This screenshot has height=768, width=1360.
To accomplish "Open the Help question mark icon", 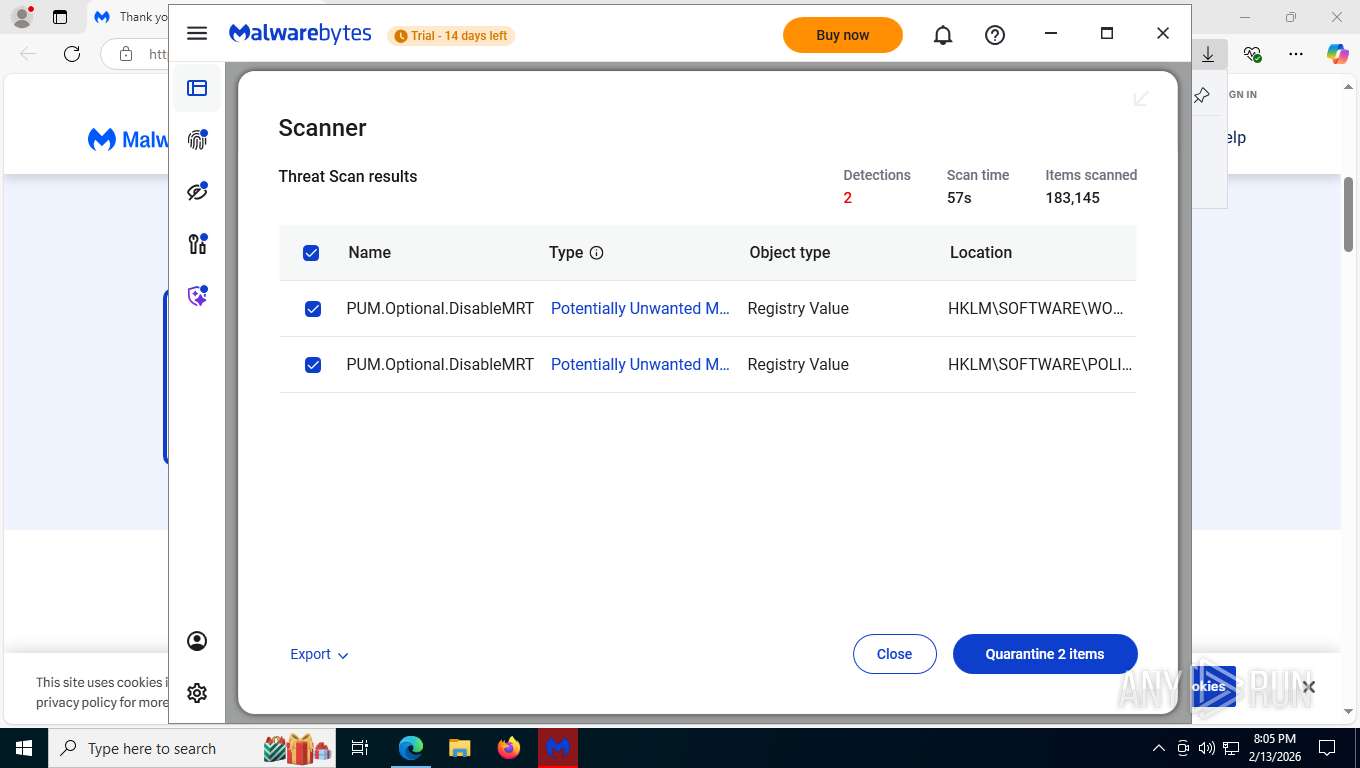I will coord(994,35).
